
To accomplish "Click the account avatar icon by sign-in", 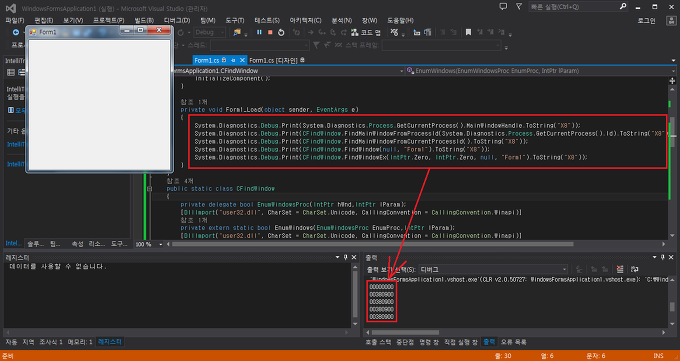I will point(670,20).
